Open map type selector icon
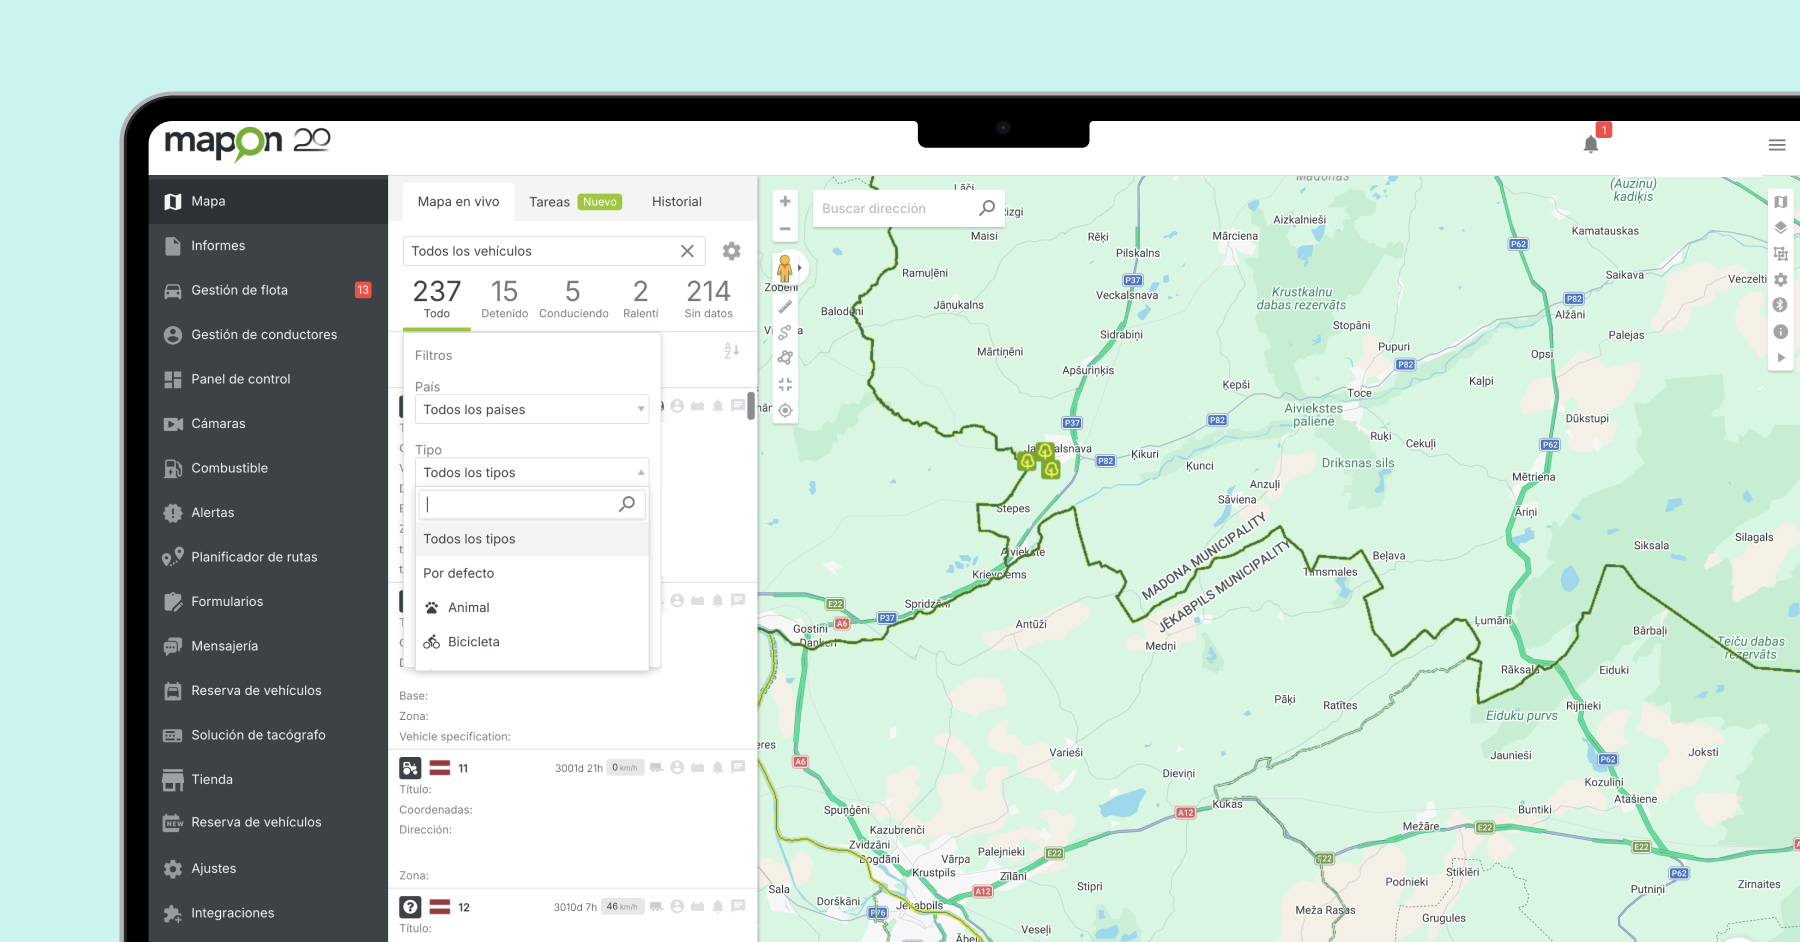The image size is (1800, 942). [1781, 202]
